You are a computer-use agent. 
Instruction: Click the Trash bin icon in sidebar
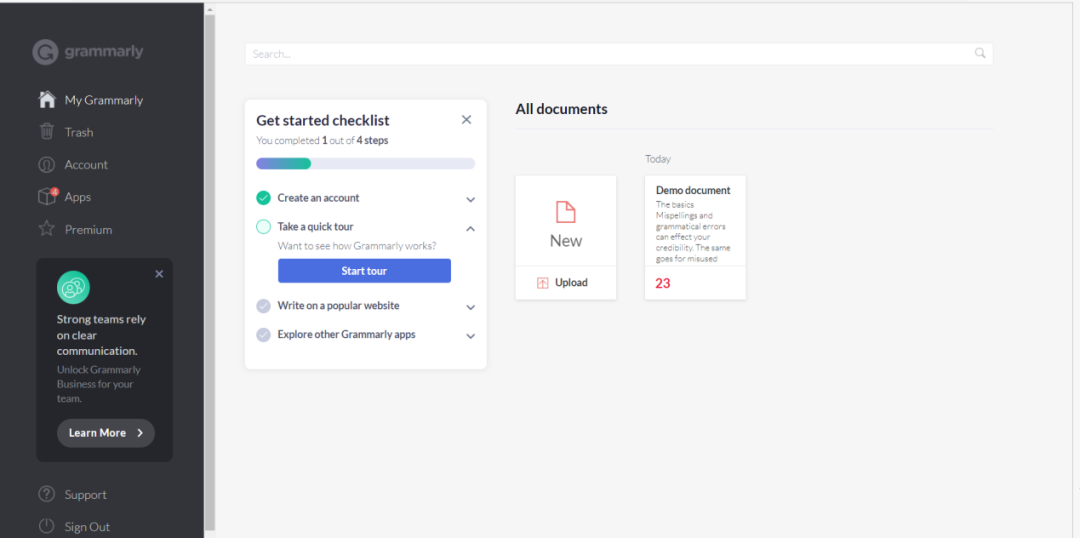[46, 132]
